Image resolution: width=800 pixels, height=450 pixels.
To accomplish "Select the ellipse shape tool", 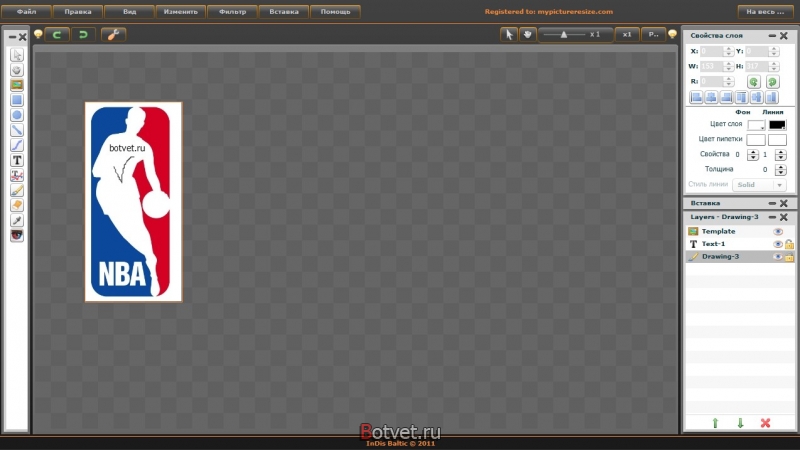I will coord(17,115).
